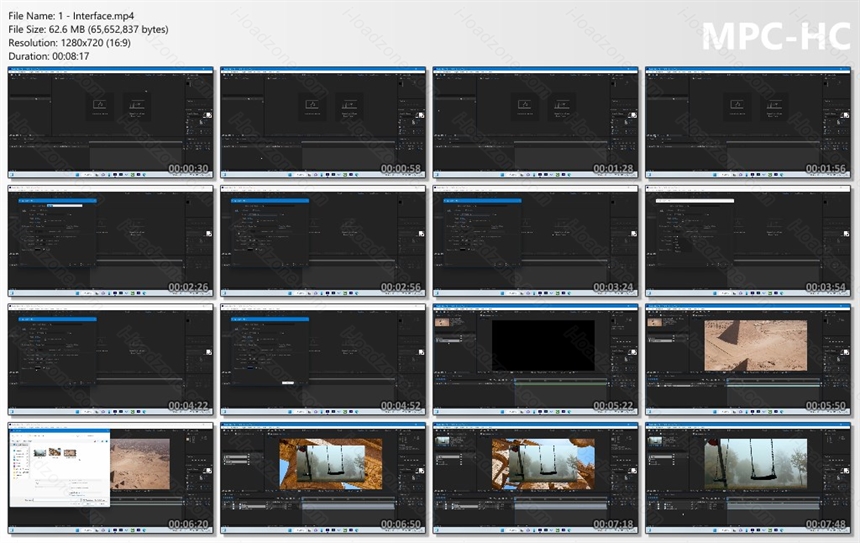Image resolution: width=860 pixels, height=543 pixels.
Task: Select the desert pyramid frame at 00:05:50
Action: click(748, 360)
